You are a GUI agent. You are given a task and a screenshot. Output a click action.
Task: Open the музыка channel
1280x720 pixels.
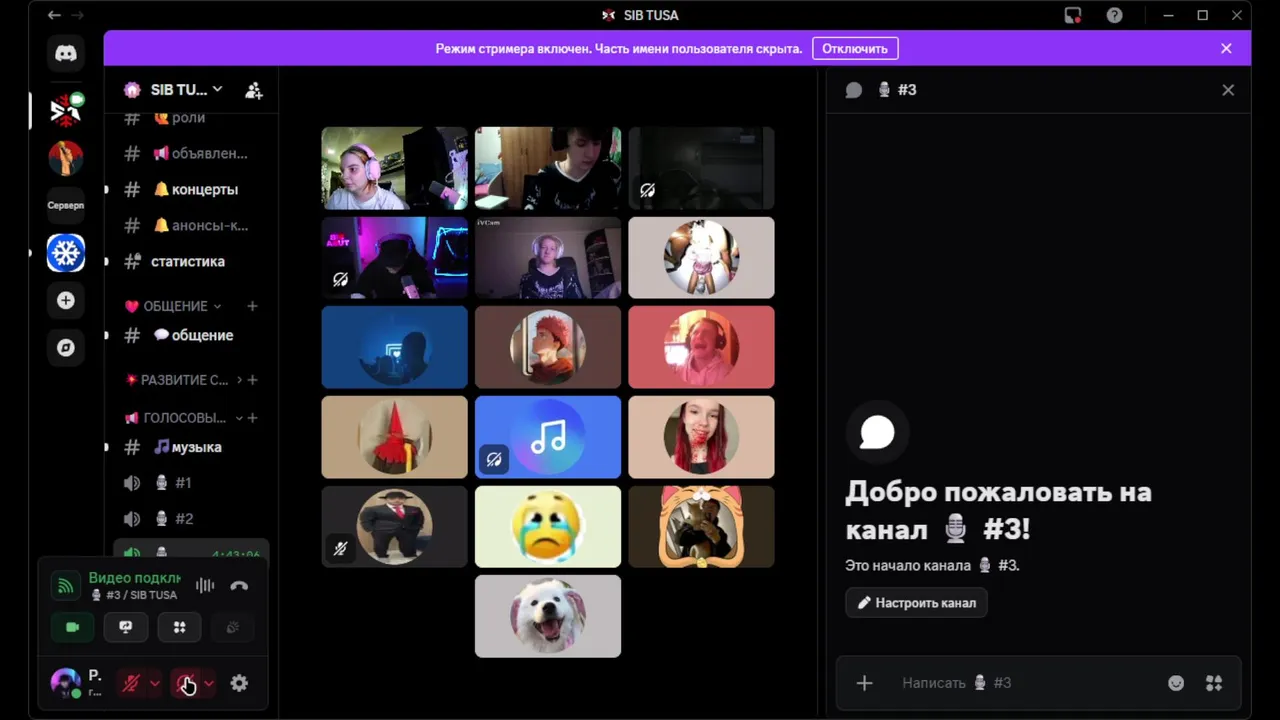click(190, 447)
